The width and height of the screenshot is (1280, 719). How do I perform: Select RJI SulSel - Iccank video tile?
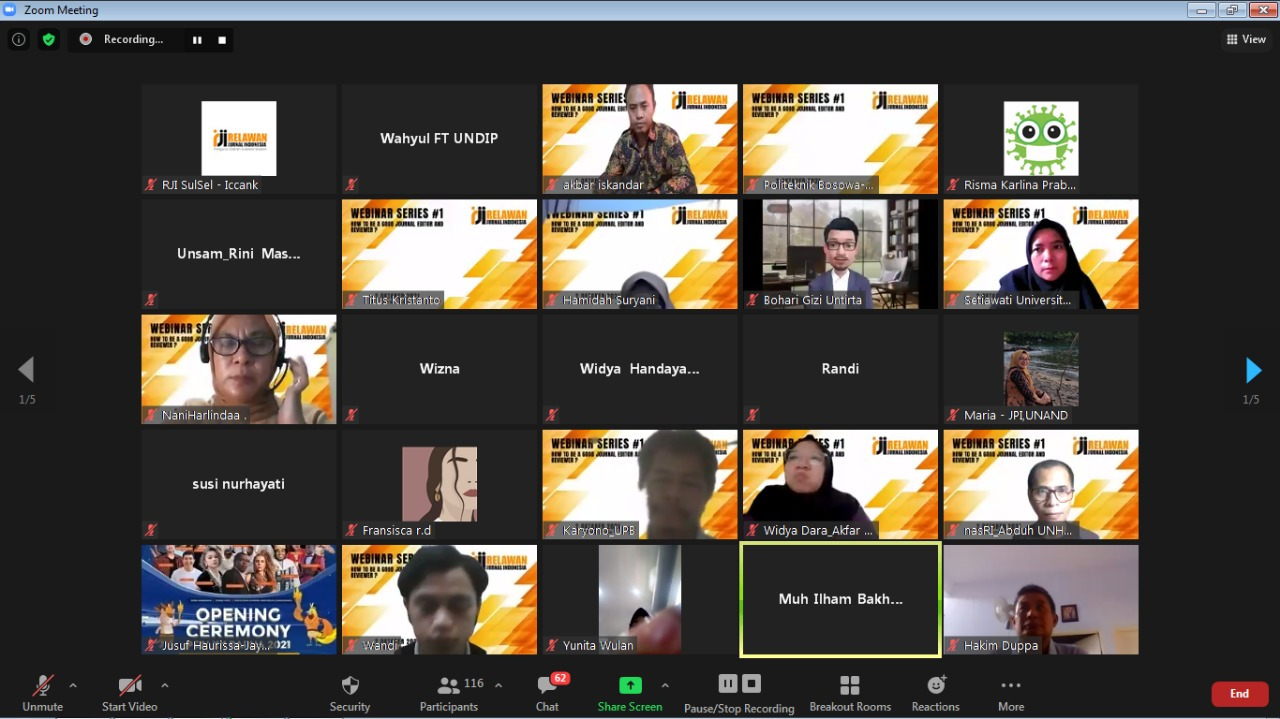point(239,139)
